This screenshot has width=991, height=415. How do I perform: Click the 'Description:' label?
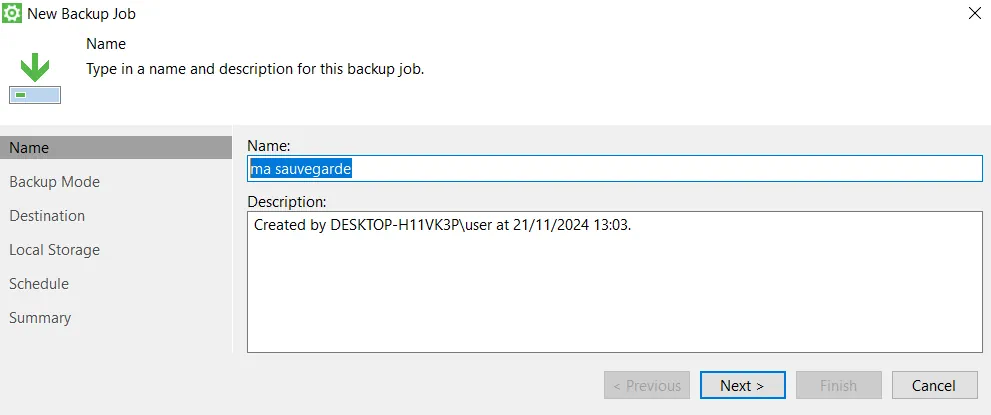287,202
